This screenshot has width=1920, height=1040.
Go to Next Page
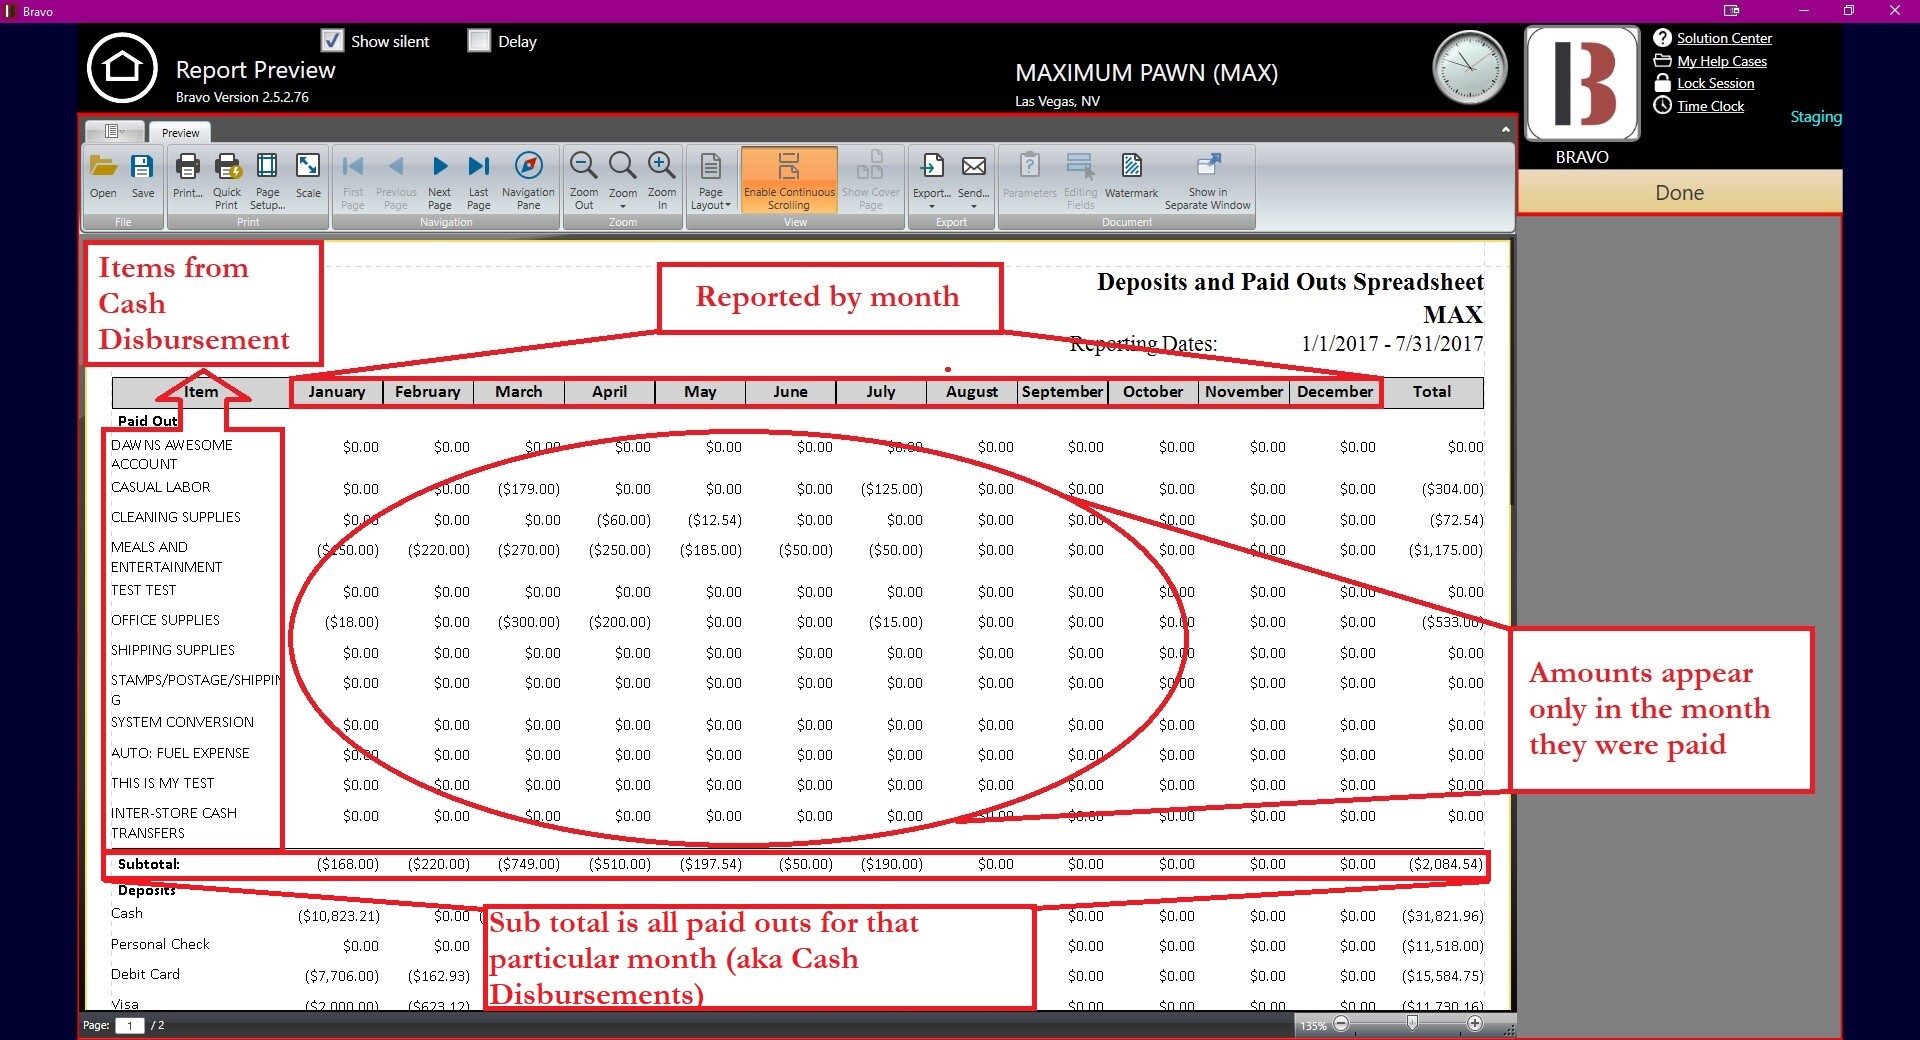click(x=440, y=180)
